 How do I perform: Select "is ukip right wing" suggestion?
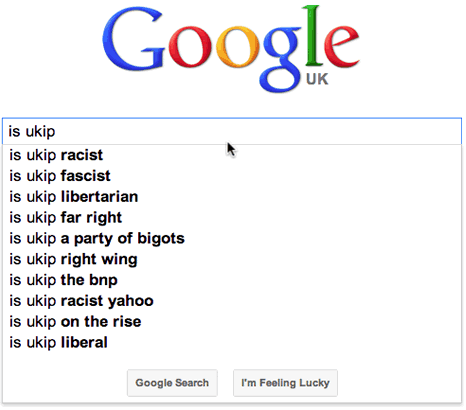pyautogui.click(x=232, y=259)
